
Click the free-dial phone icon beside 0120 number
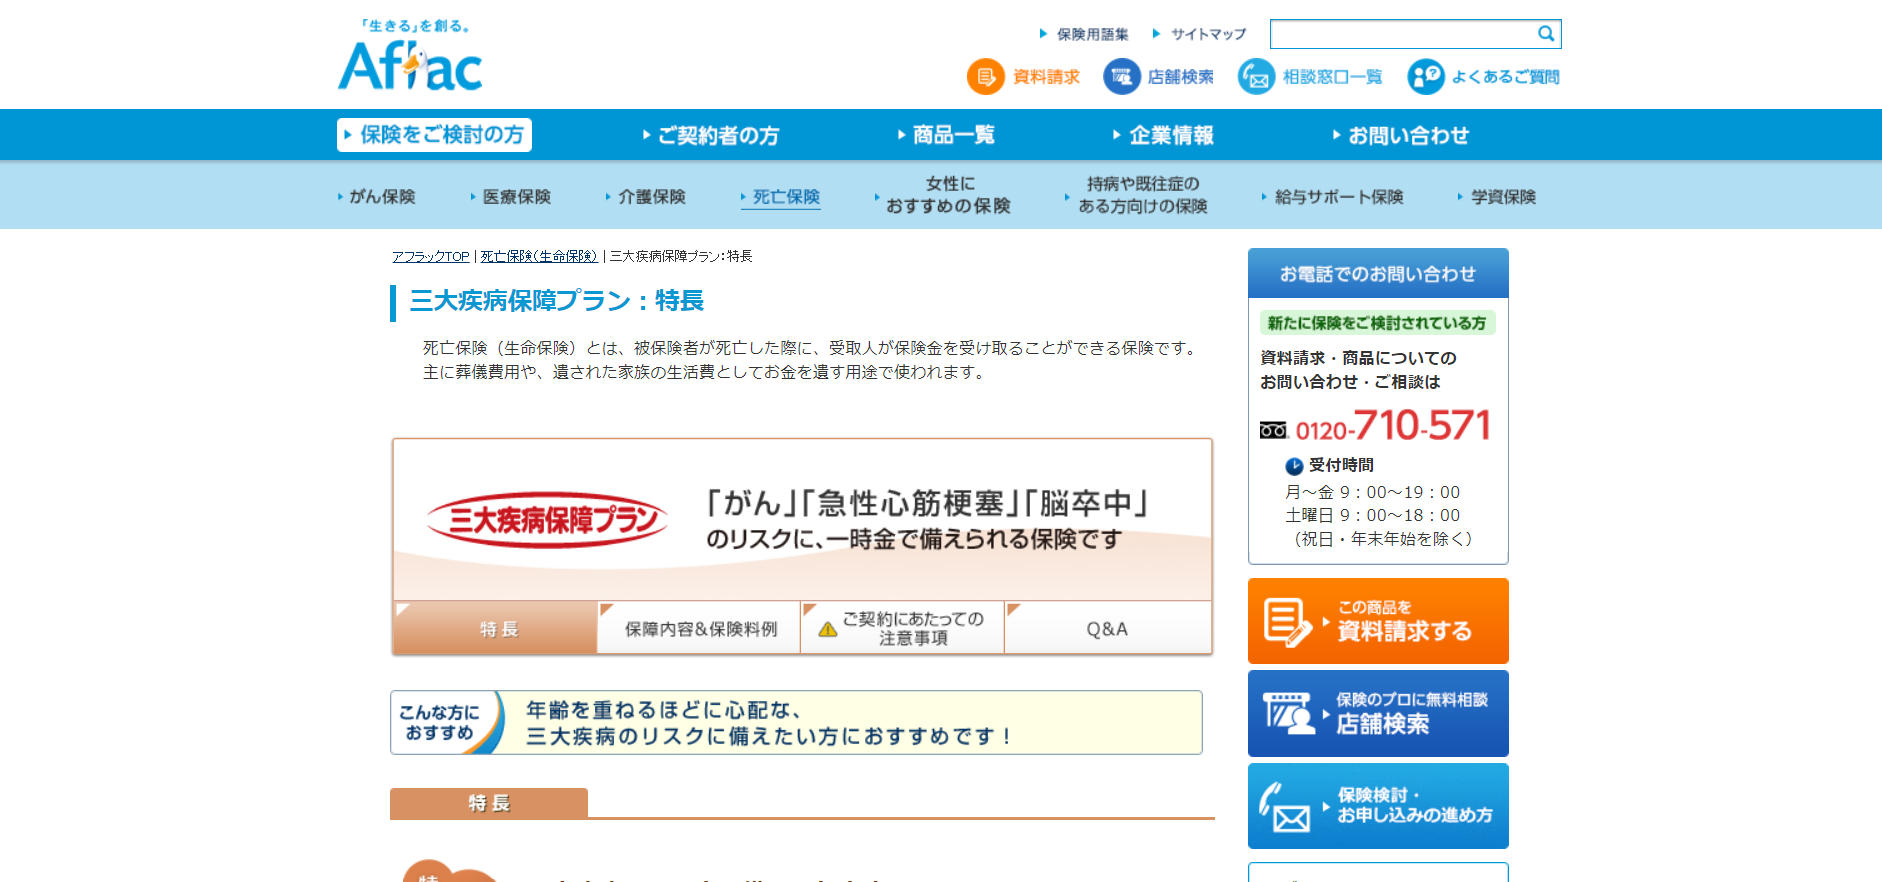tap(1273, 430)
